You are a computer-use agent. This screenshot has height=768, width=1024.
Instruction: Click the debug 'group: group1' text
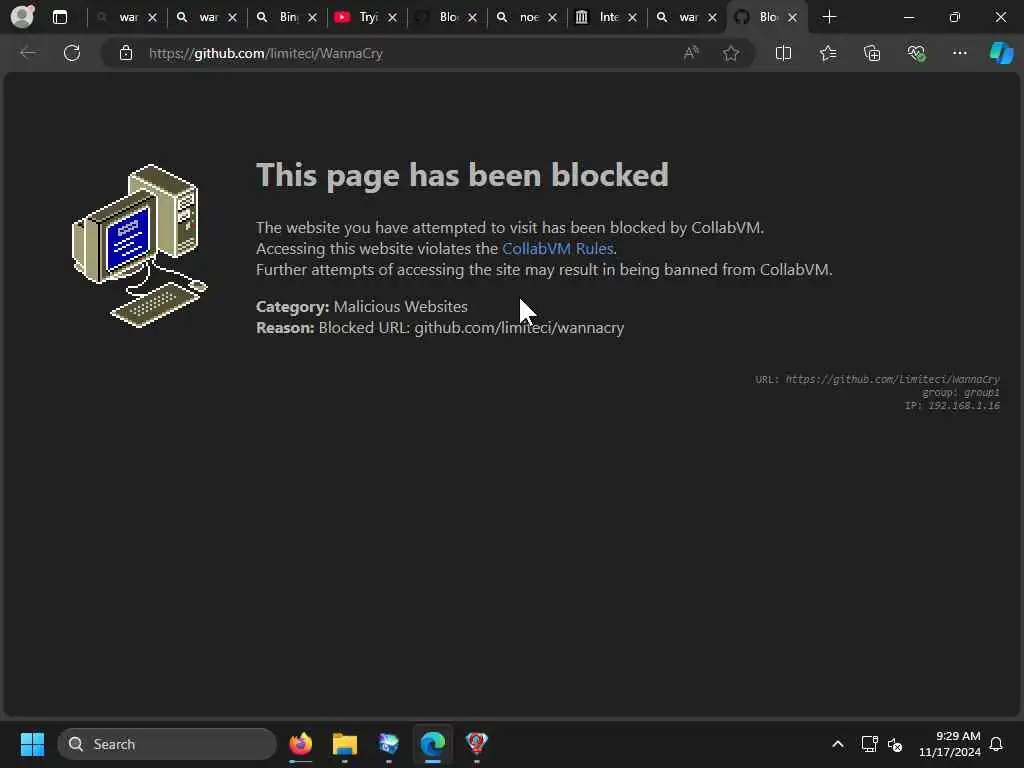[x=961, y=392]
